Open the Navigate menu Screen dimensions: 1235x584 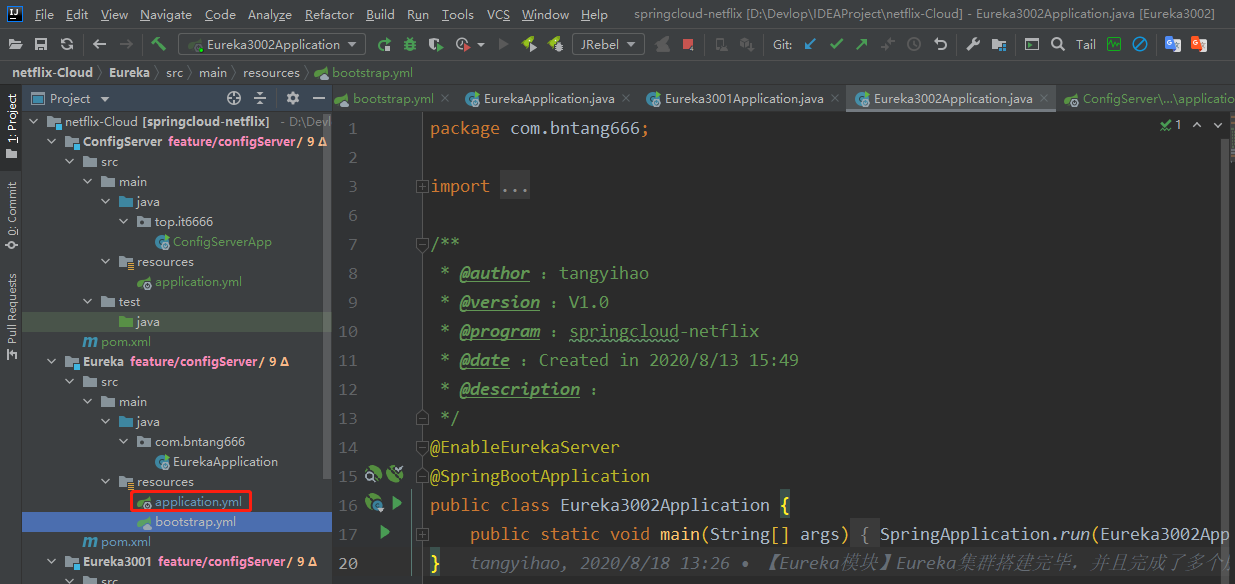click(x=166, y=15)
